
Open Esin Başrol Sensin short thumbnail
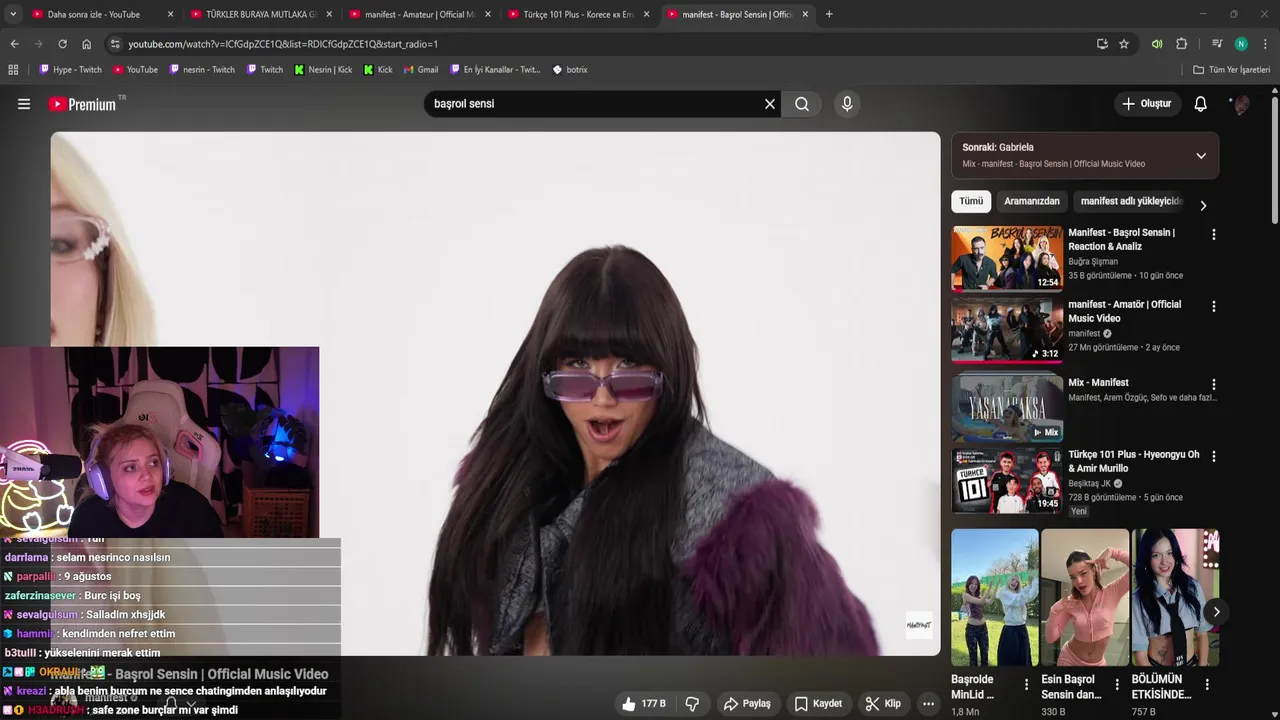1085,597
